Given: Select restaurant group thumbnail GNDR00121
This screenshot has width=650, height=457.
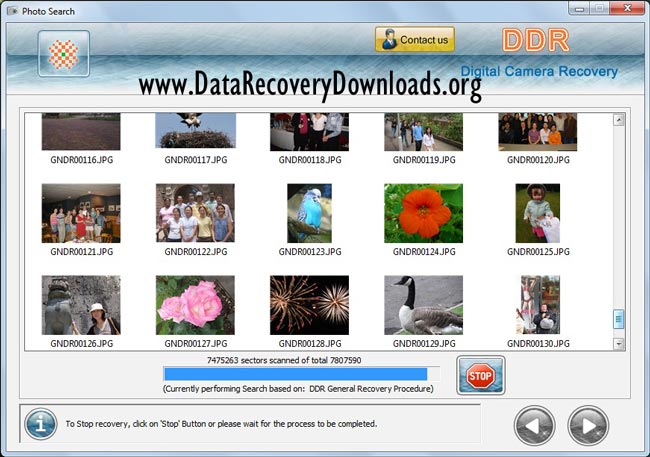Looking at the screenshot, I should (81, 213).
